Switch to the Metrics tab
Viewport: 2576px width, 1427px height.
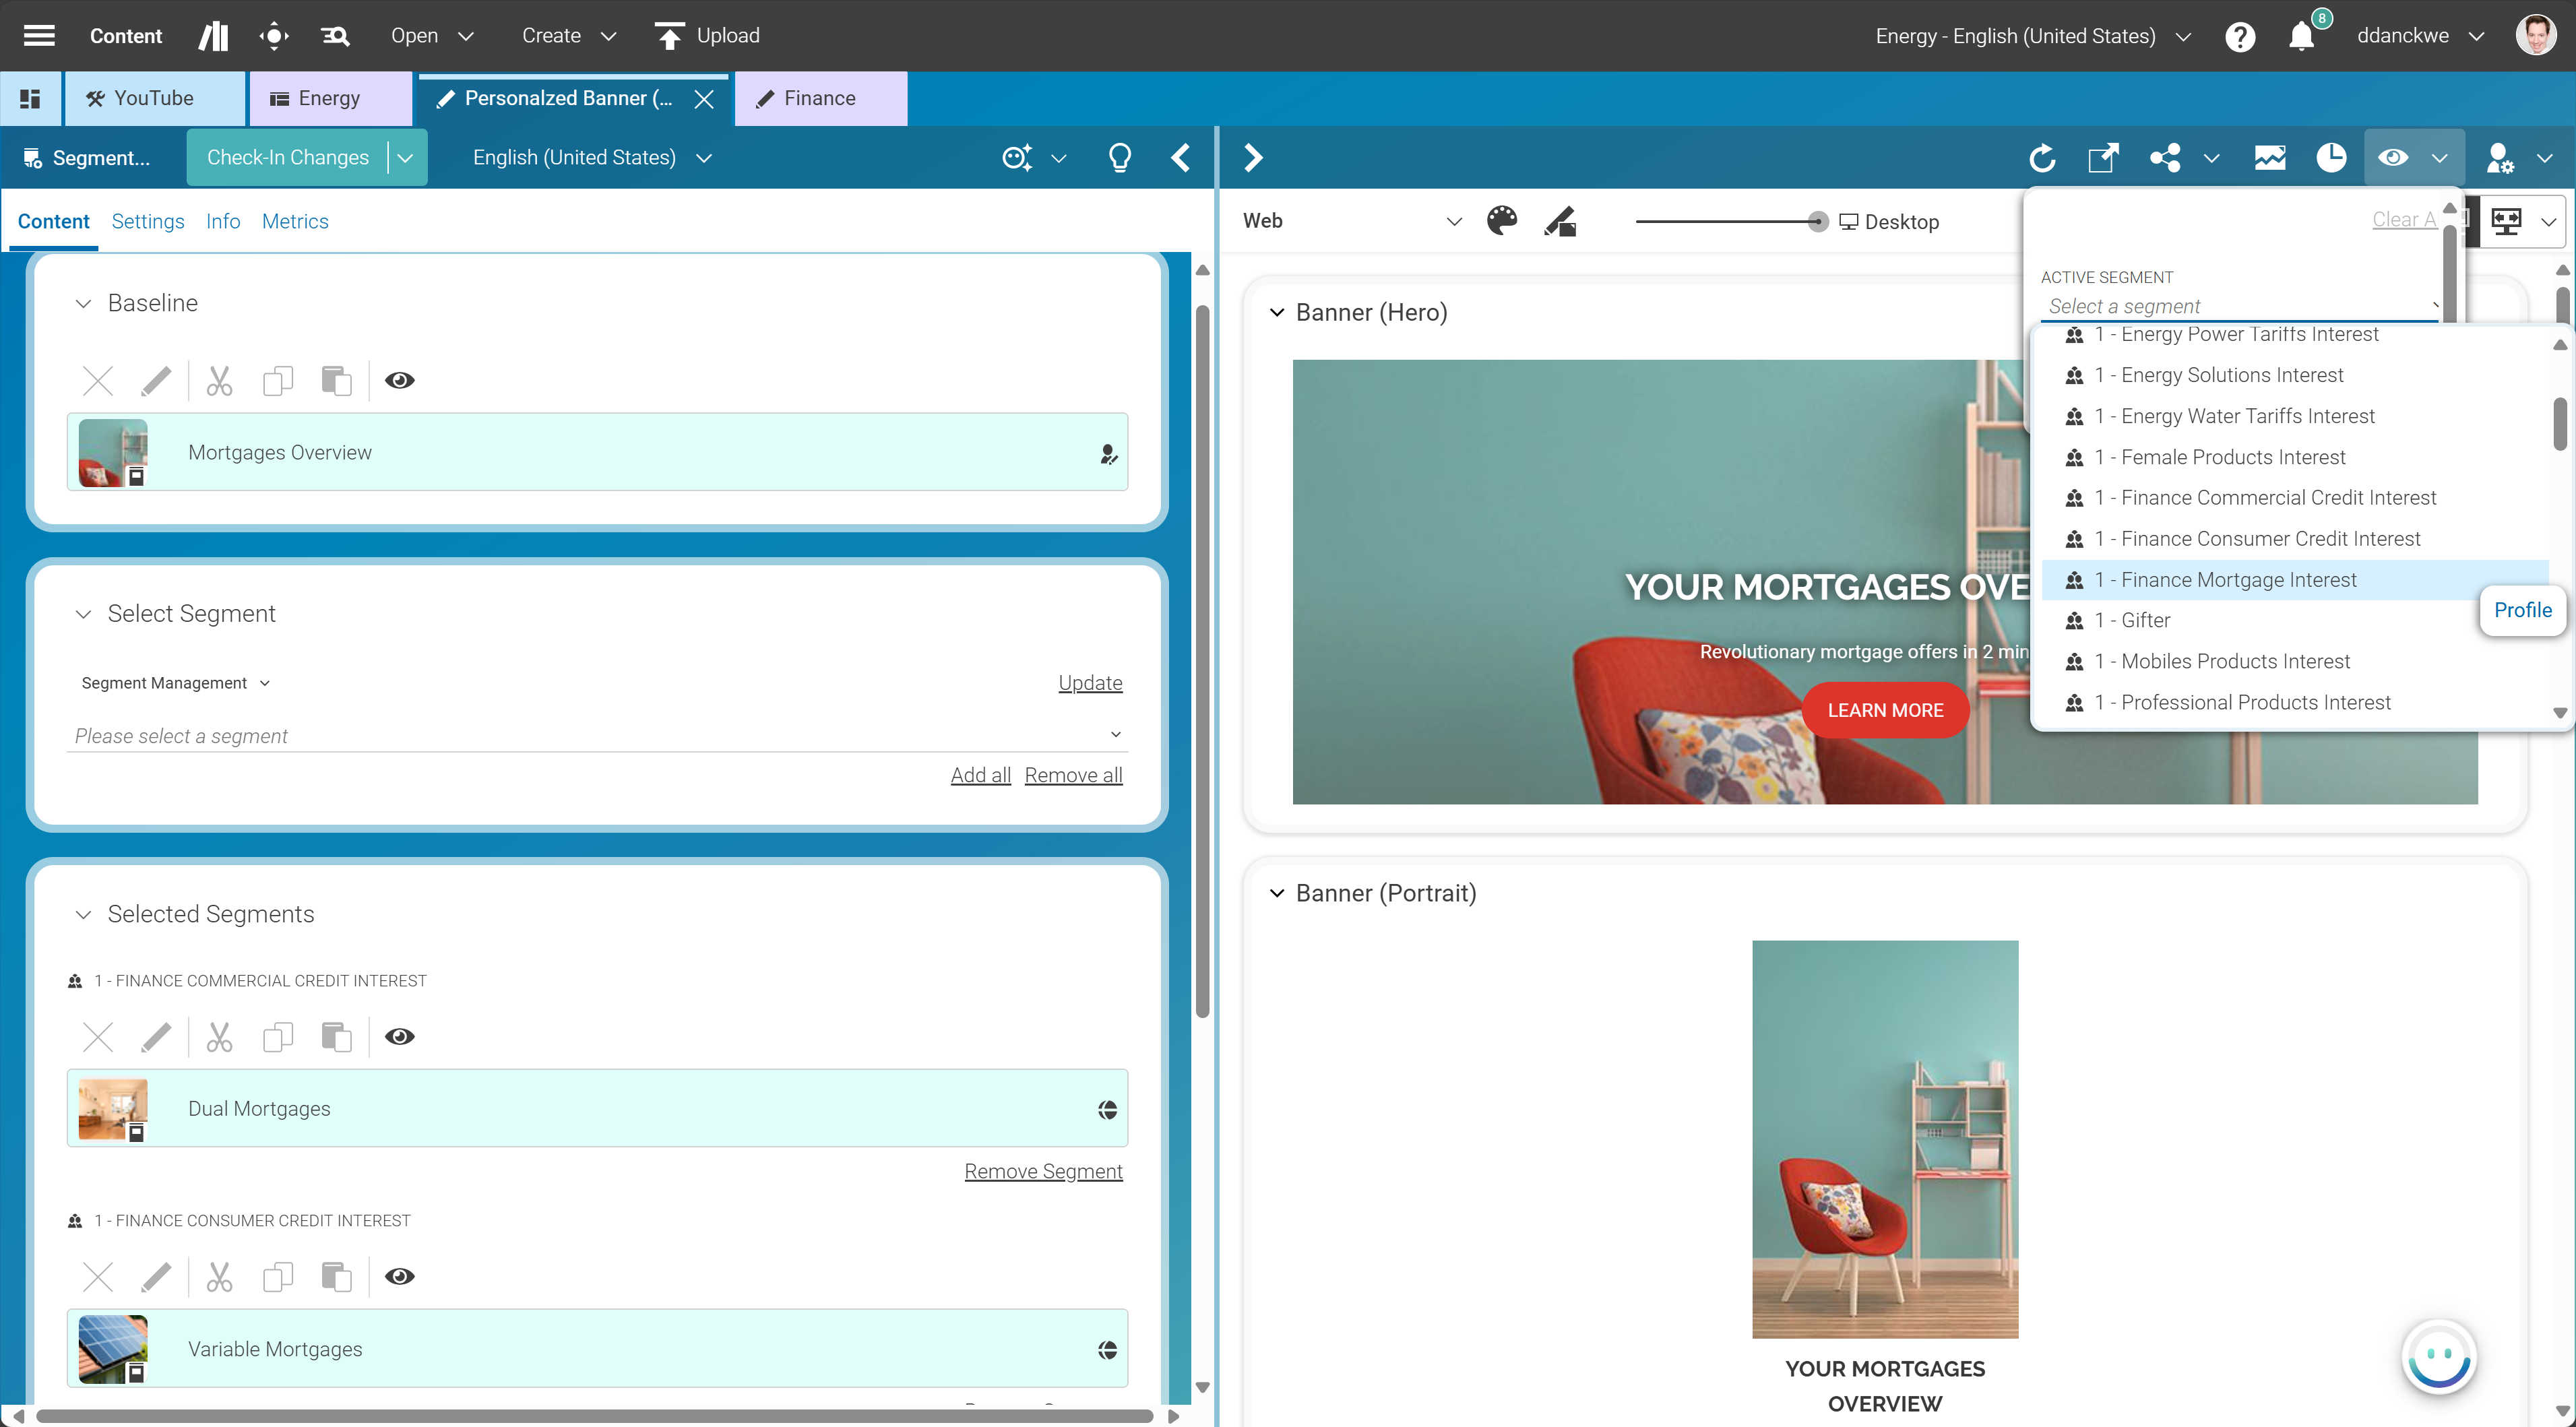pos(295,221)
